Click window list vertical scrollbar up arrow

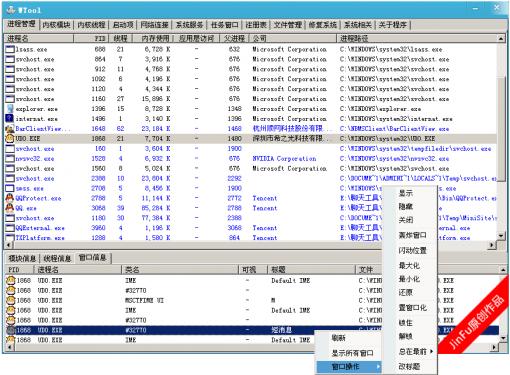click(x=503, y=269)
